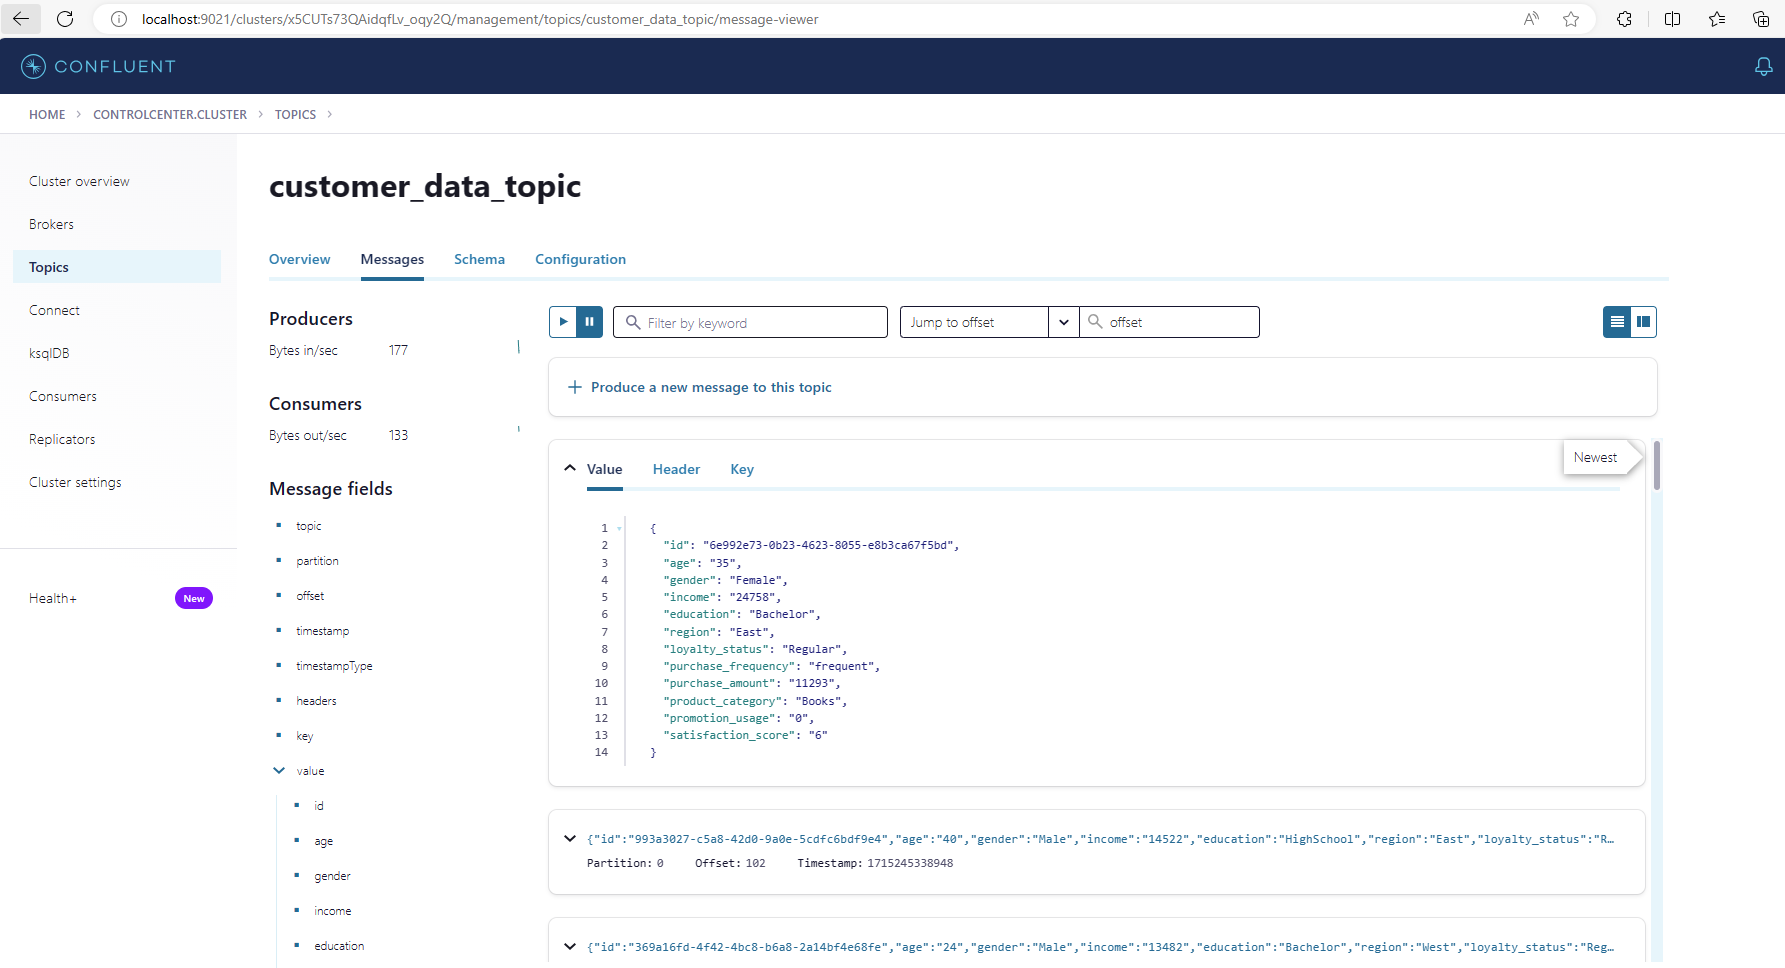The height and width of the screenshot is (968, 1785).
Task: Select the Messages tab
Action: [392, 259]
